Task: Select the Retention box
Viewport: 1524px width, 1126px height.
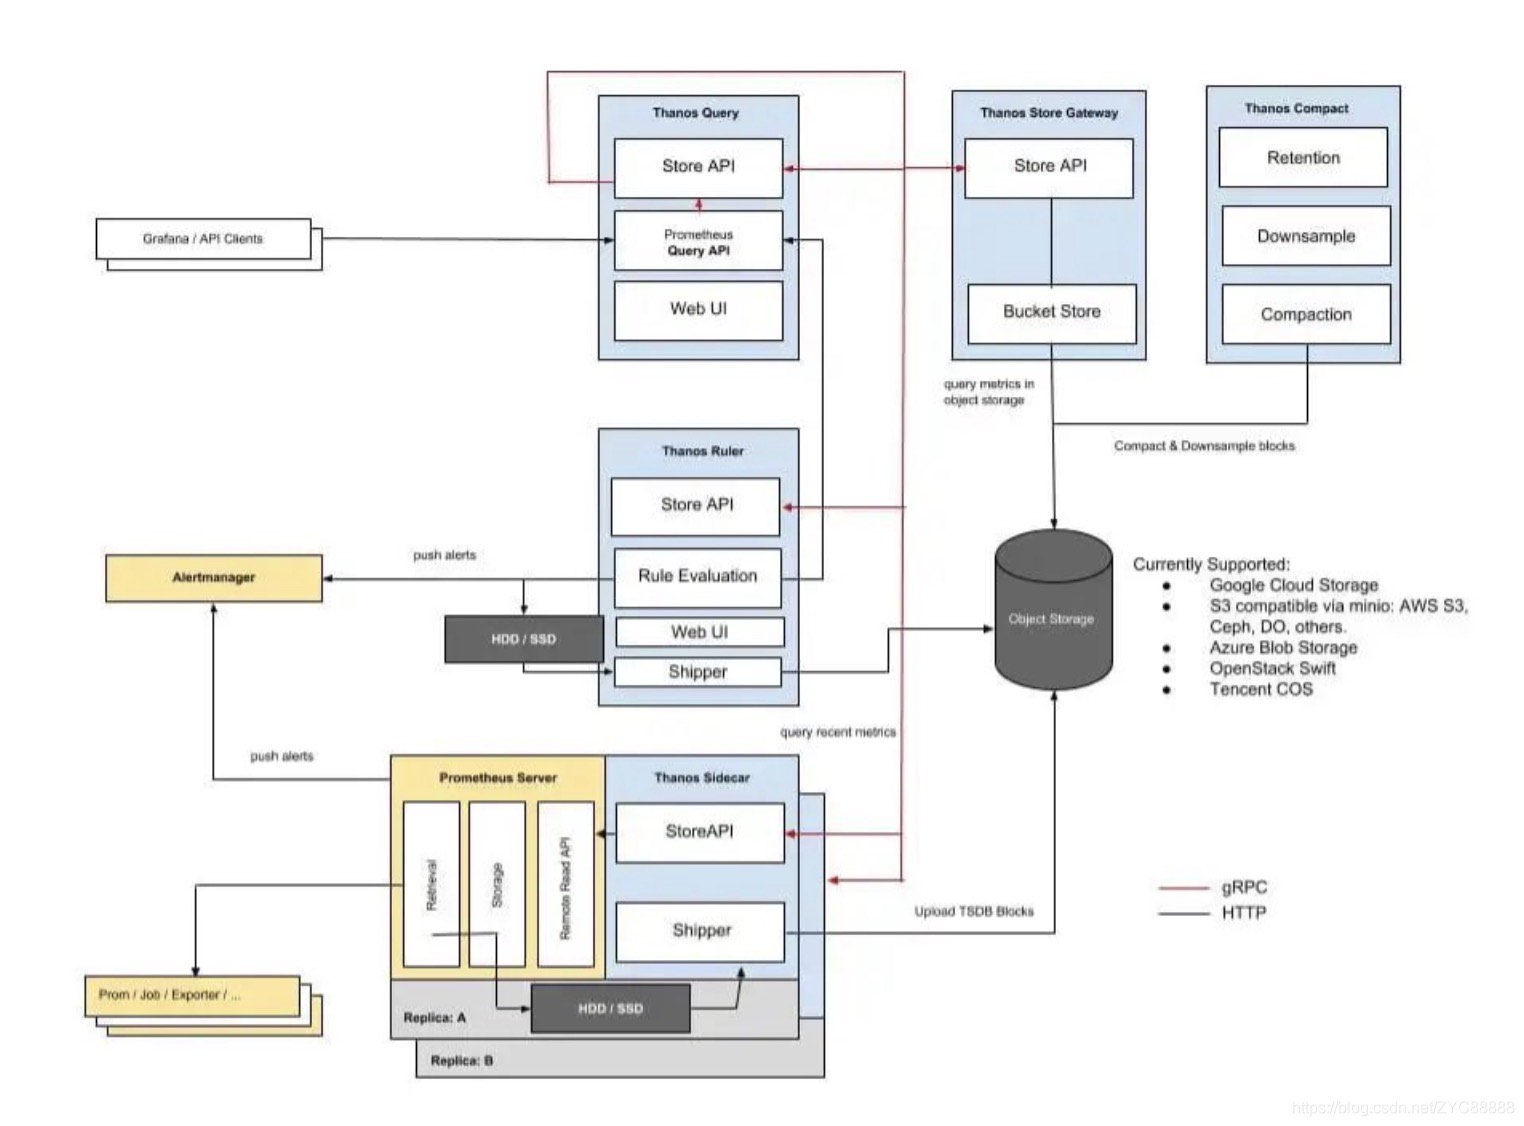Action: tap(1303, 157)
